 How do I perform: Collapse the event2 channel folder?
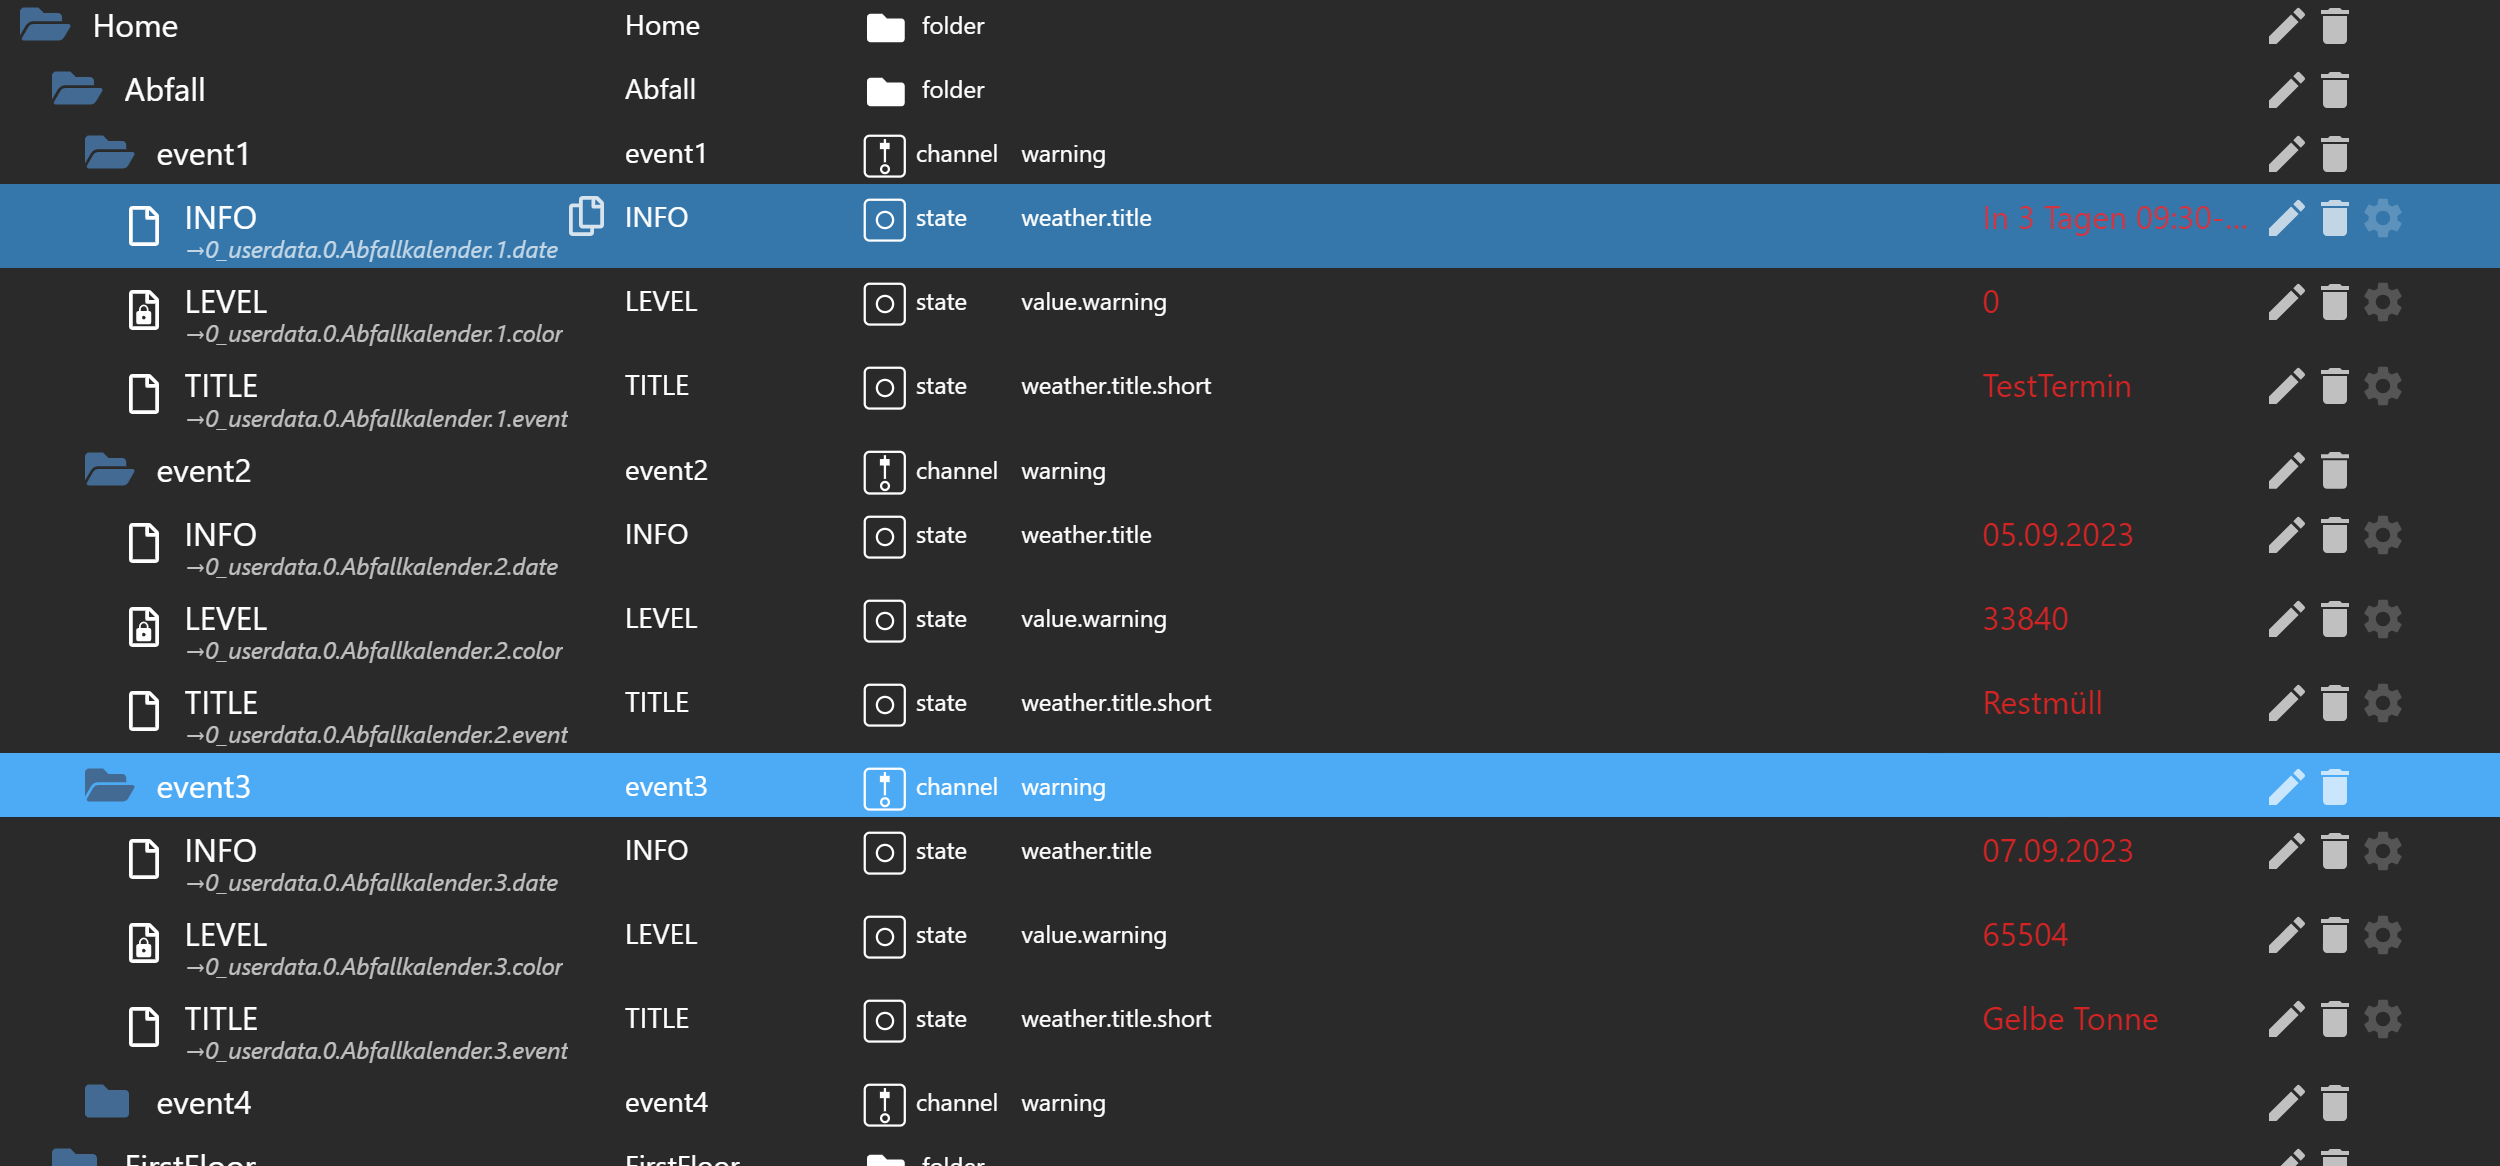point(108,470)
